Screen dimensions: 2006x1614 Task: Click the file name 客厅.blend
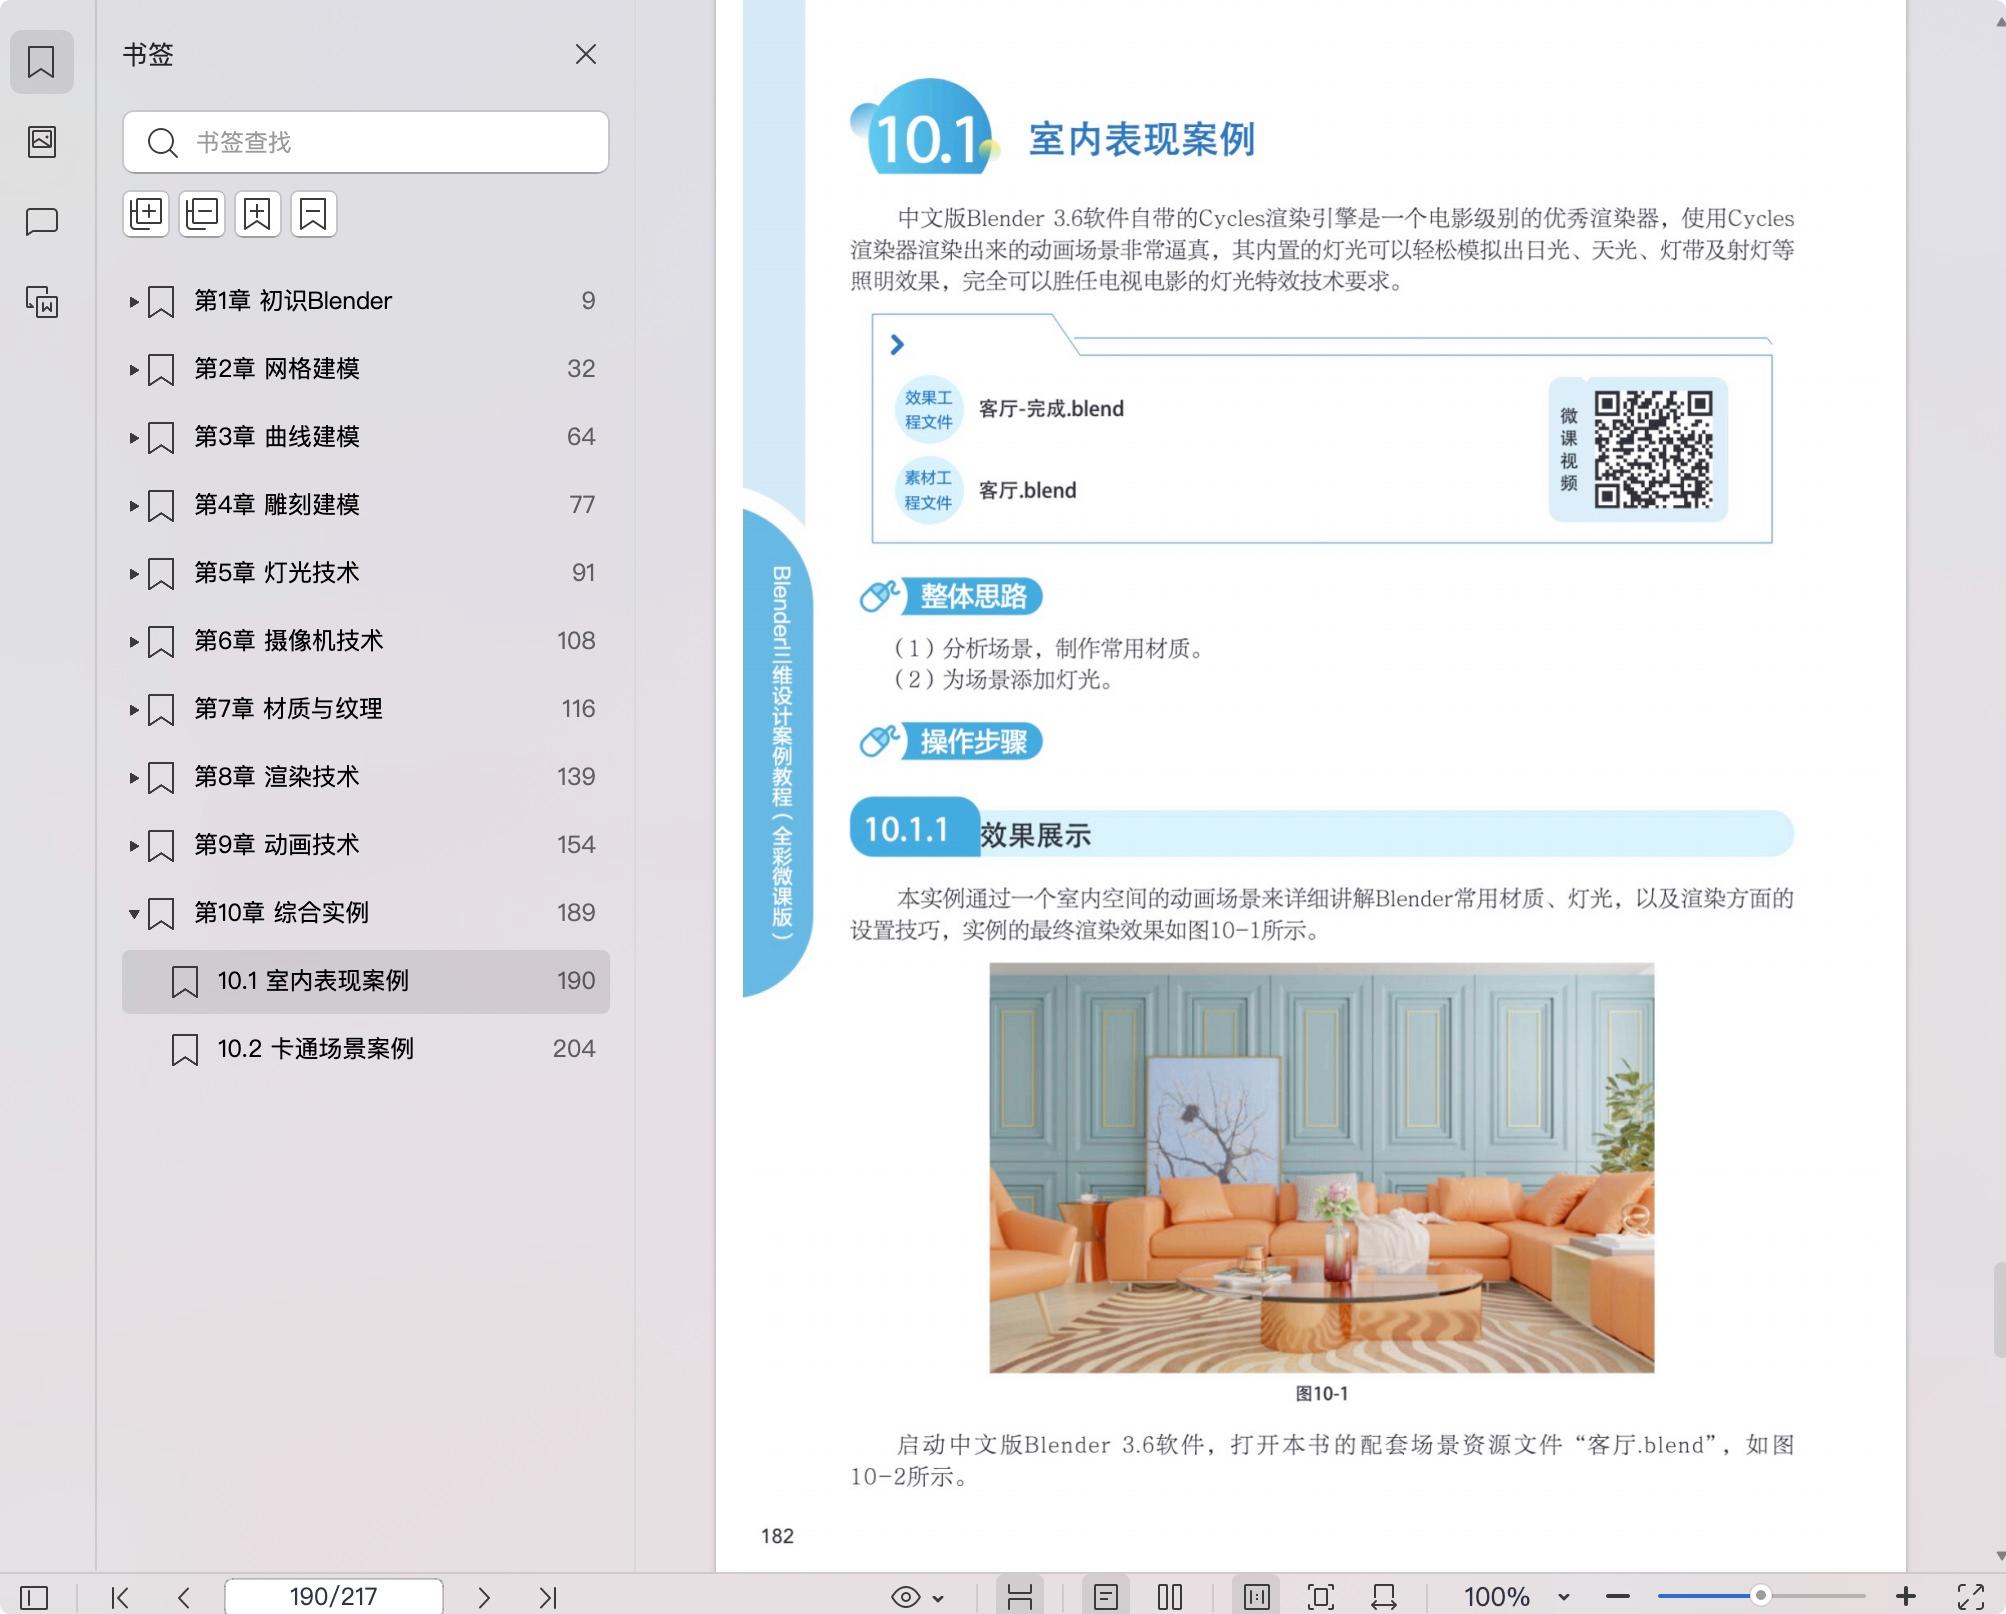(x=1027, y=491)
